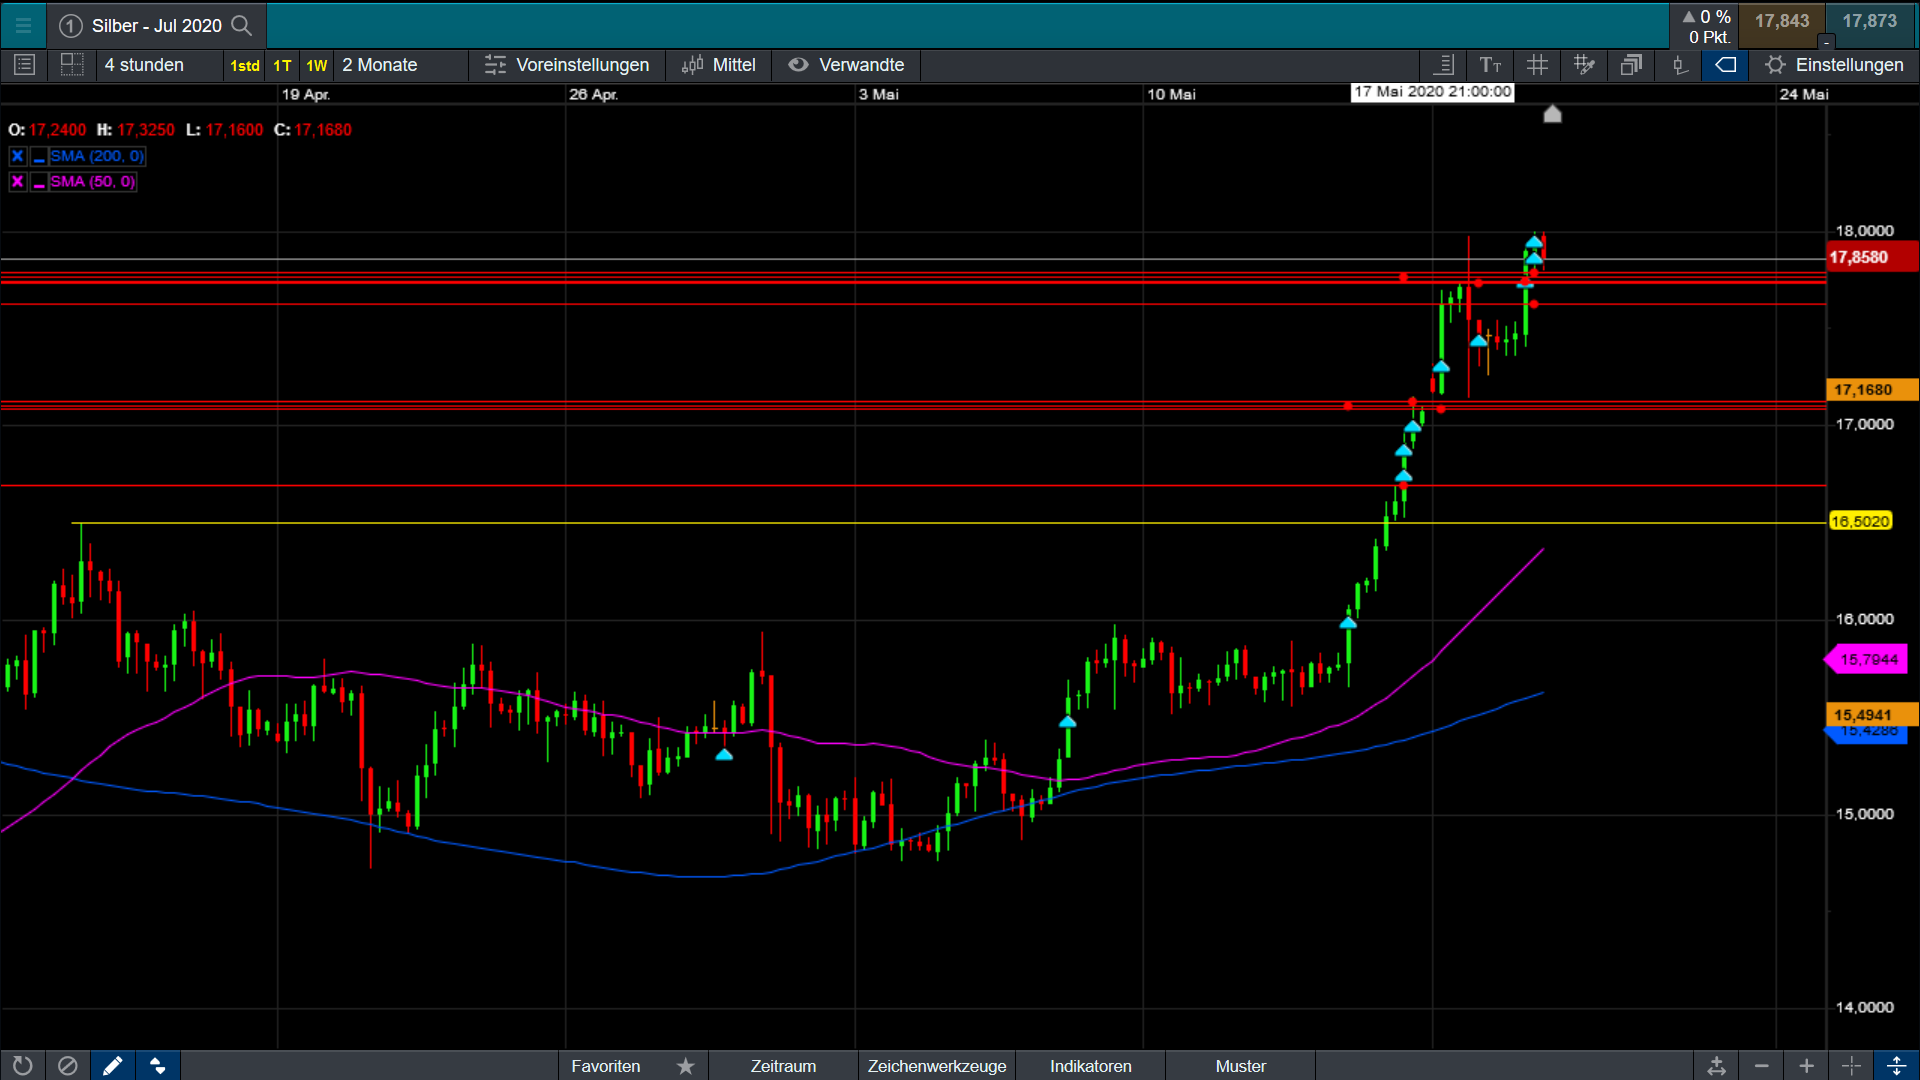Open the text size tool icon

1490,65
